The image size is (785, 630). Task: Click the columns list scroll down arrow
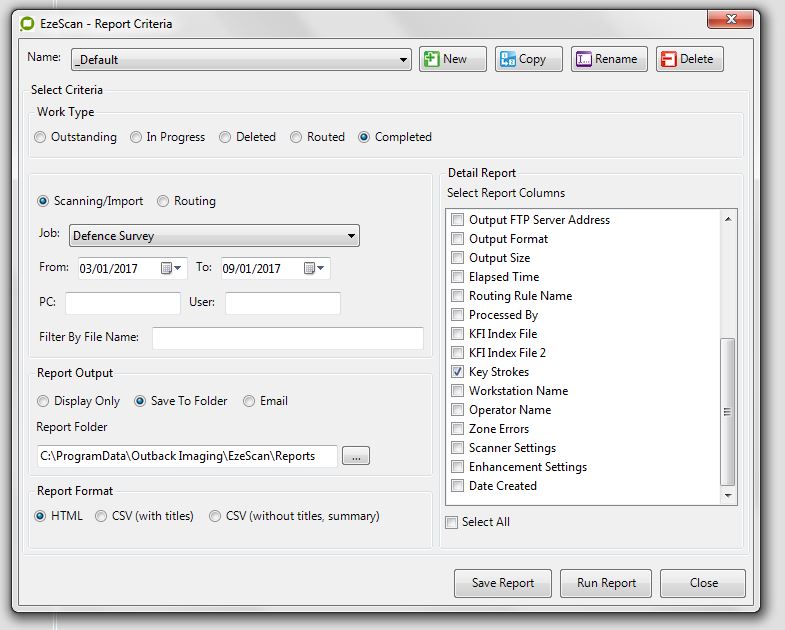(728, 495)
